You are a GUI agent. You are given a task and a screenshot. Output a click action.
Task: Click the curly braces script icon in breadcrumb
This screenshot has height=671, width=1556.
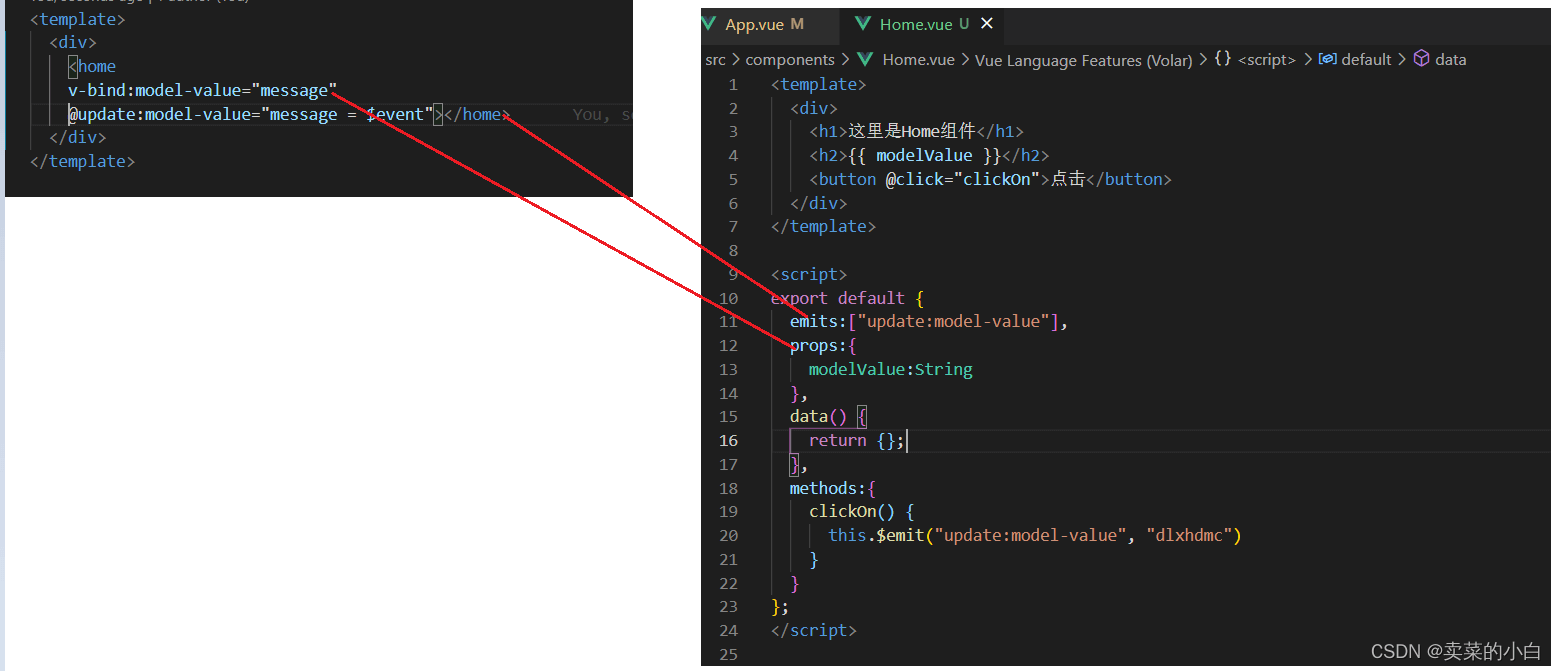click(x=1222, y=59)
